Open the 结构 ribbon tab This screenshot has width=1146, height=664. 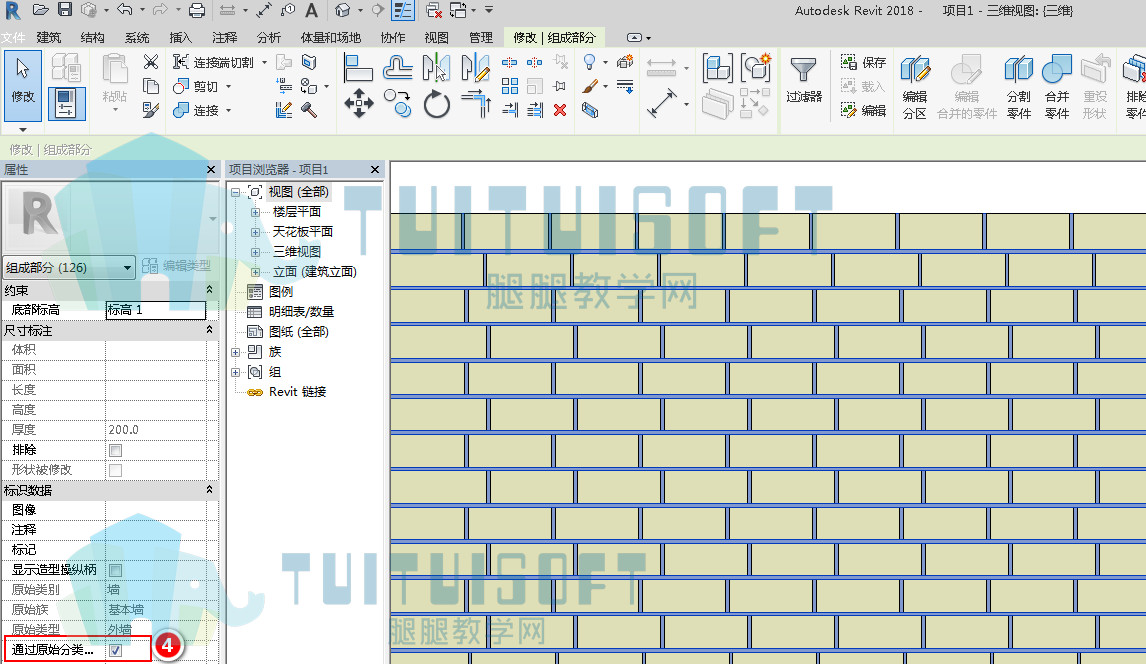(x=92, y=37)
